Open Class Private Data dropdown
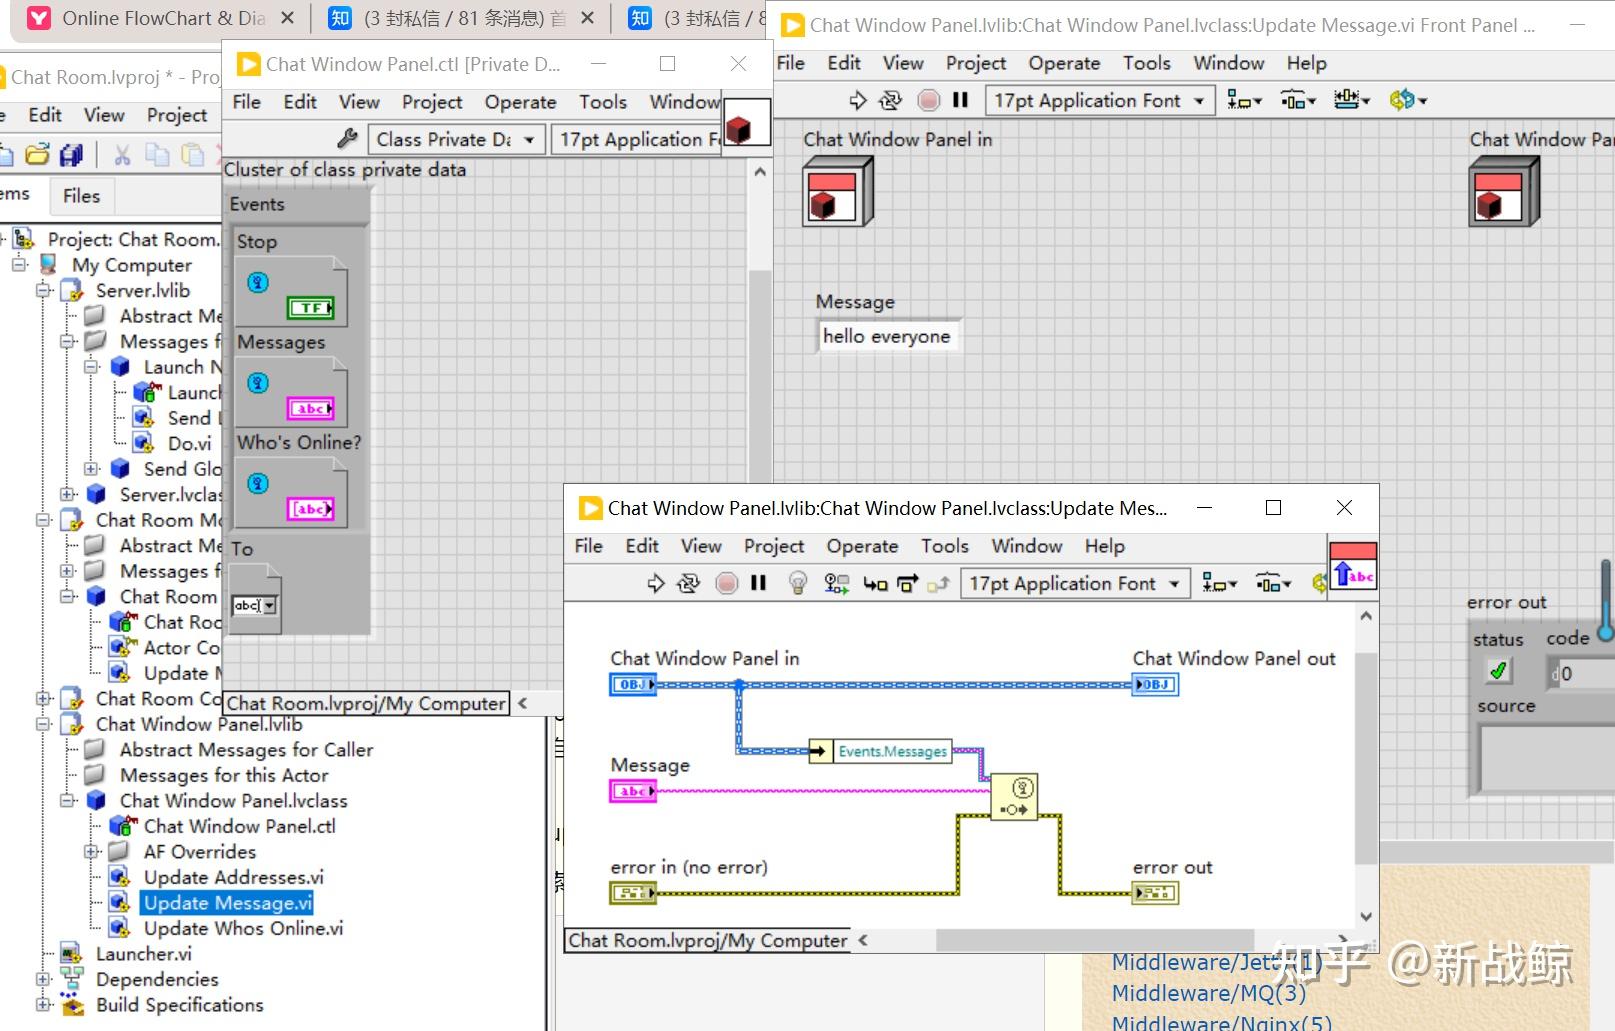This screenshot has width=1615, height=1031. 457,139
